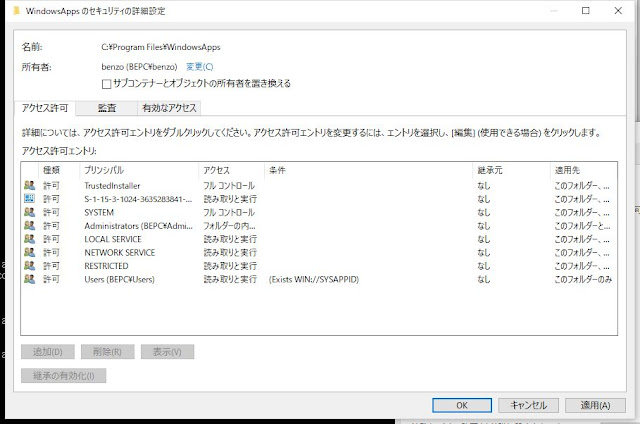The height and width of the screenshot is (424, 640).
Task: Select the RESTRICTED entry
Action: (x=107, y=266)
